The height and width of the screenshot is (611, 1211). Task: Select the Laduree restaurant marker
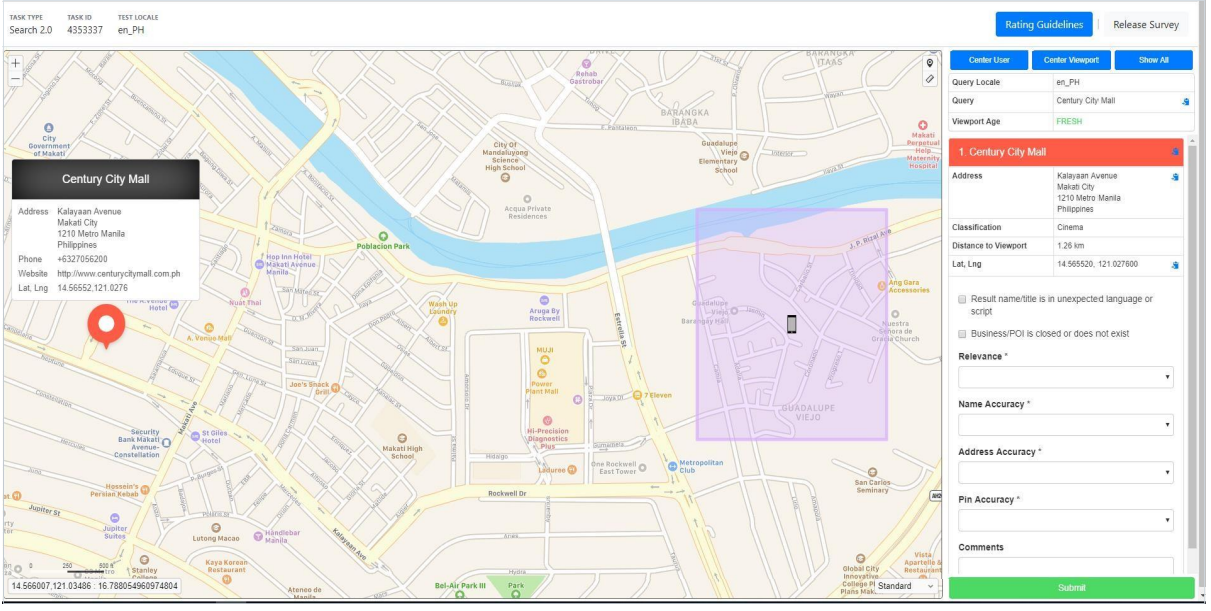tap(572, 469)
